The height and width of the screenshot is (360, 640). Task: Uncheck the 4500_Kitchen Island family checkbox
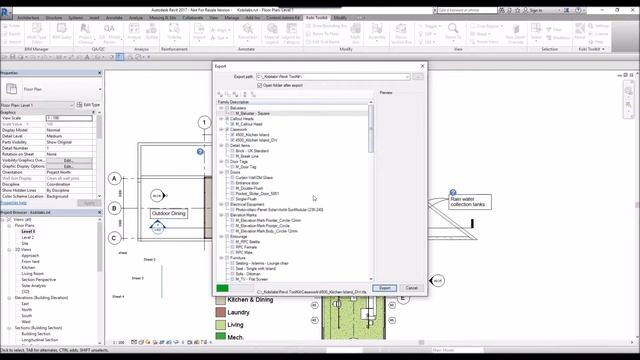[233, 134]
